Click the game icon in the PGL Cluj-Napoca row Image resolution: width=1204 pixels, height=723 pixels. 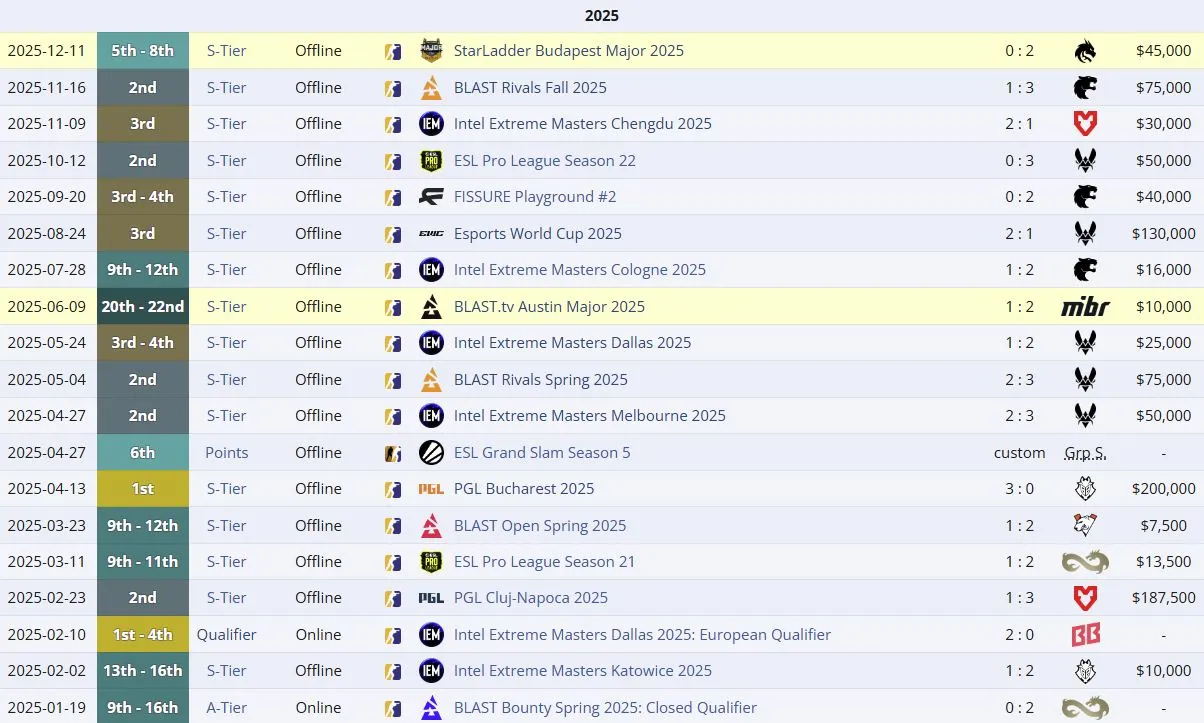pos(393,598)
